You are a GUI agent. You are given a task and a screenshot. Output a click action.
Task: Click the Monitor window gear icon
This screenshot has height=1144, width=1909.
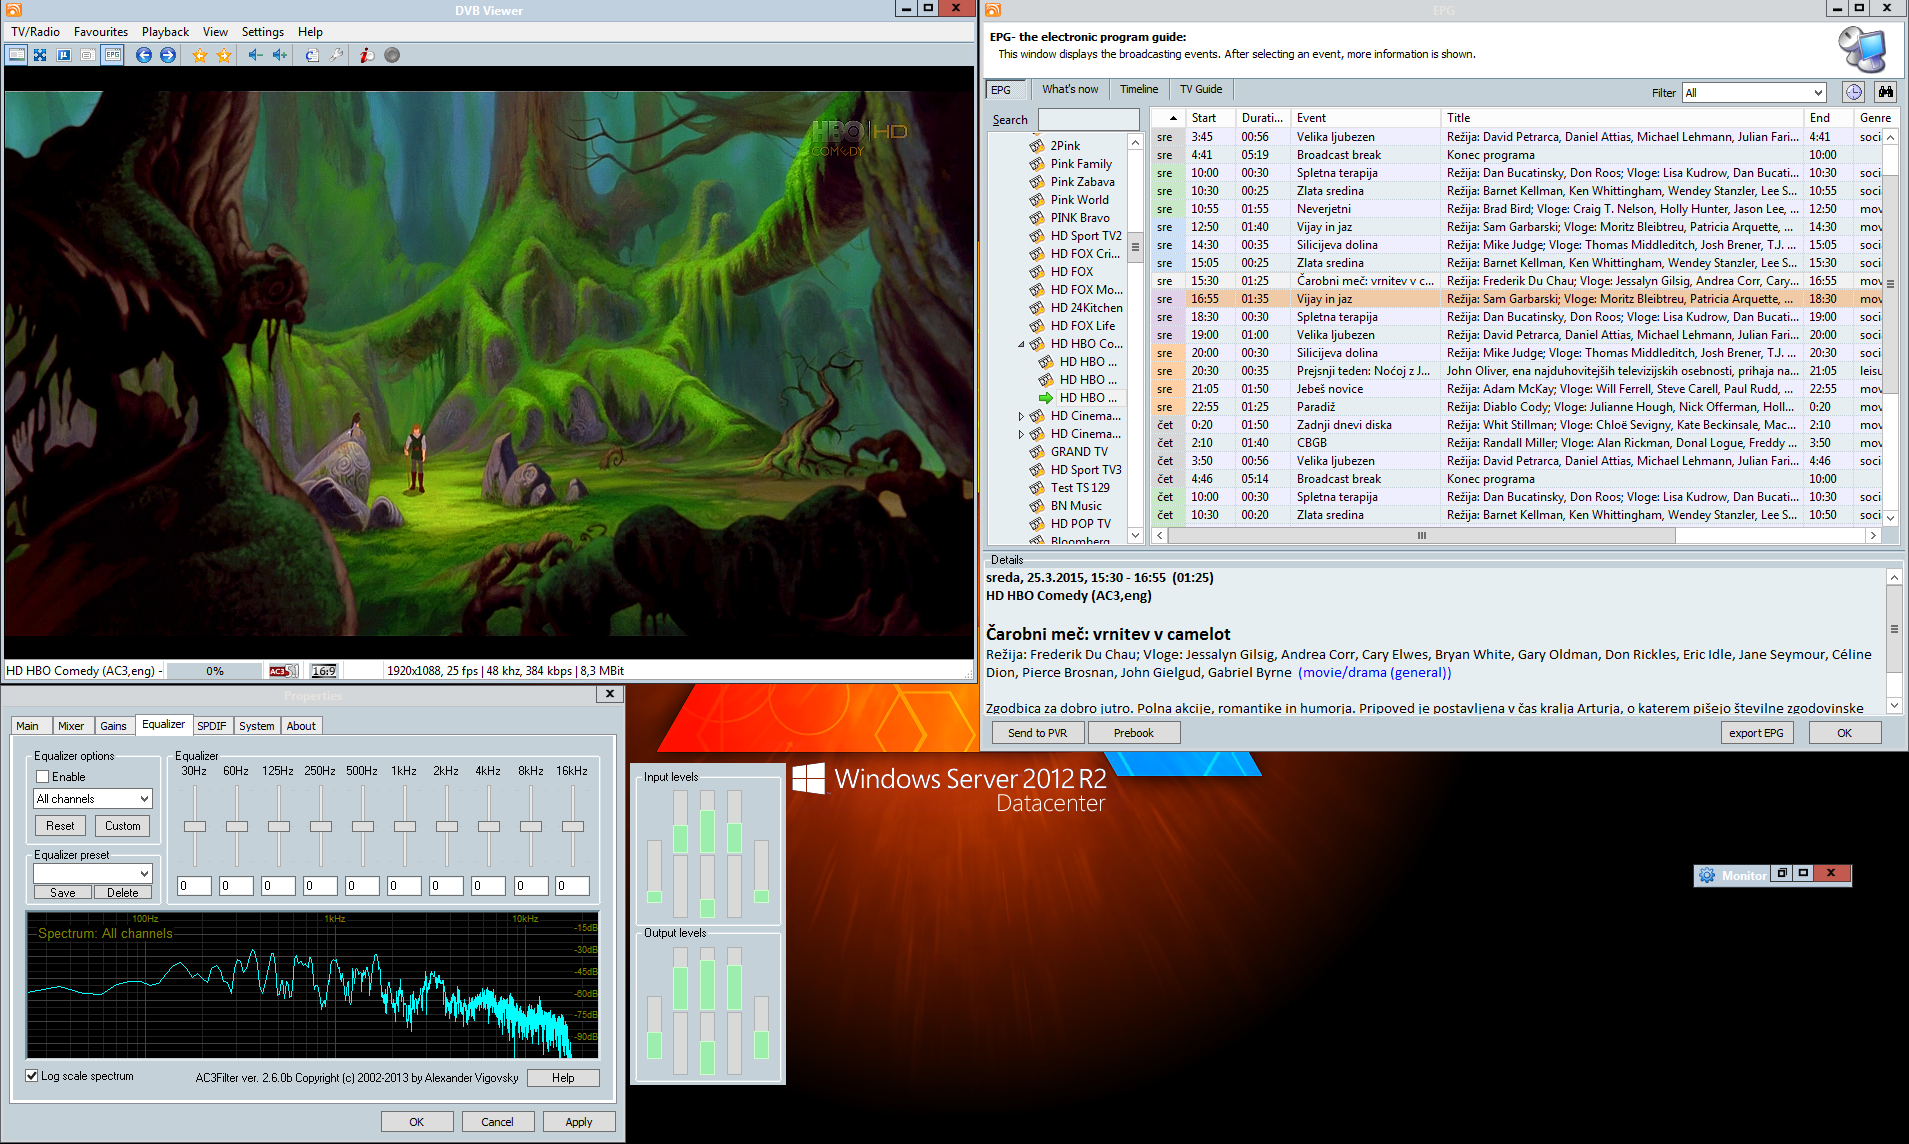pos(1707,875)
